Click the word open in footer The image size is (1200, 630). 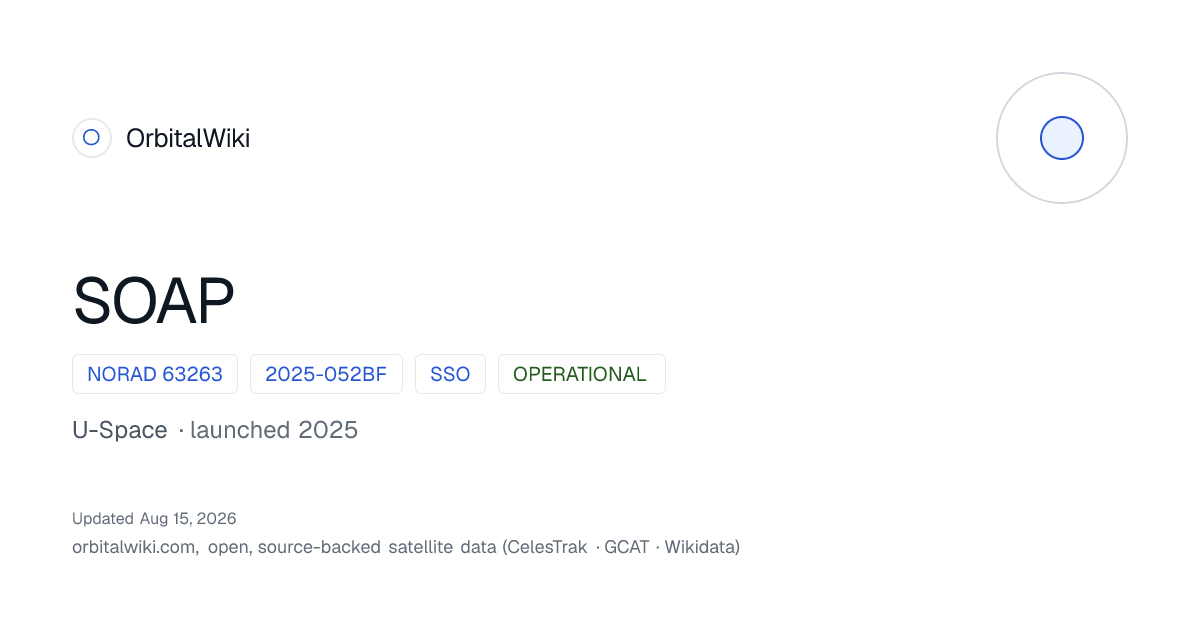230,547
